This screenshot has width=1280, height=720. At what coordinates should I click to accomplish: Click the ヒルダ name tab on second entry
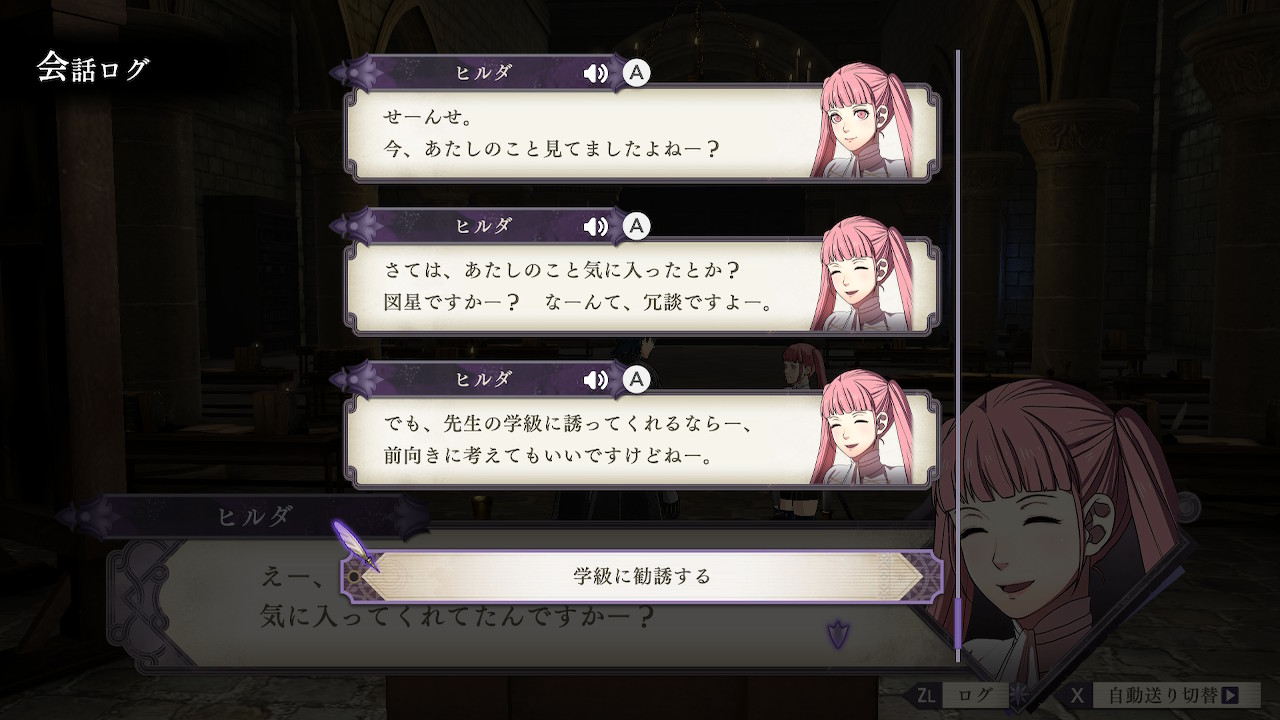[x=483, y=226]
